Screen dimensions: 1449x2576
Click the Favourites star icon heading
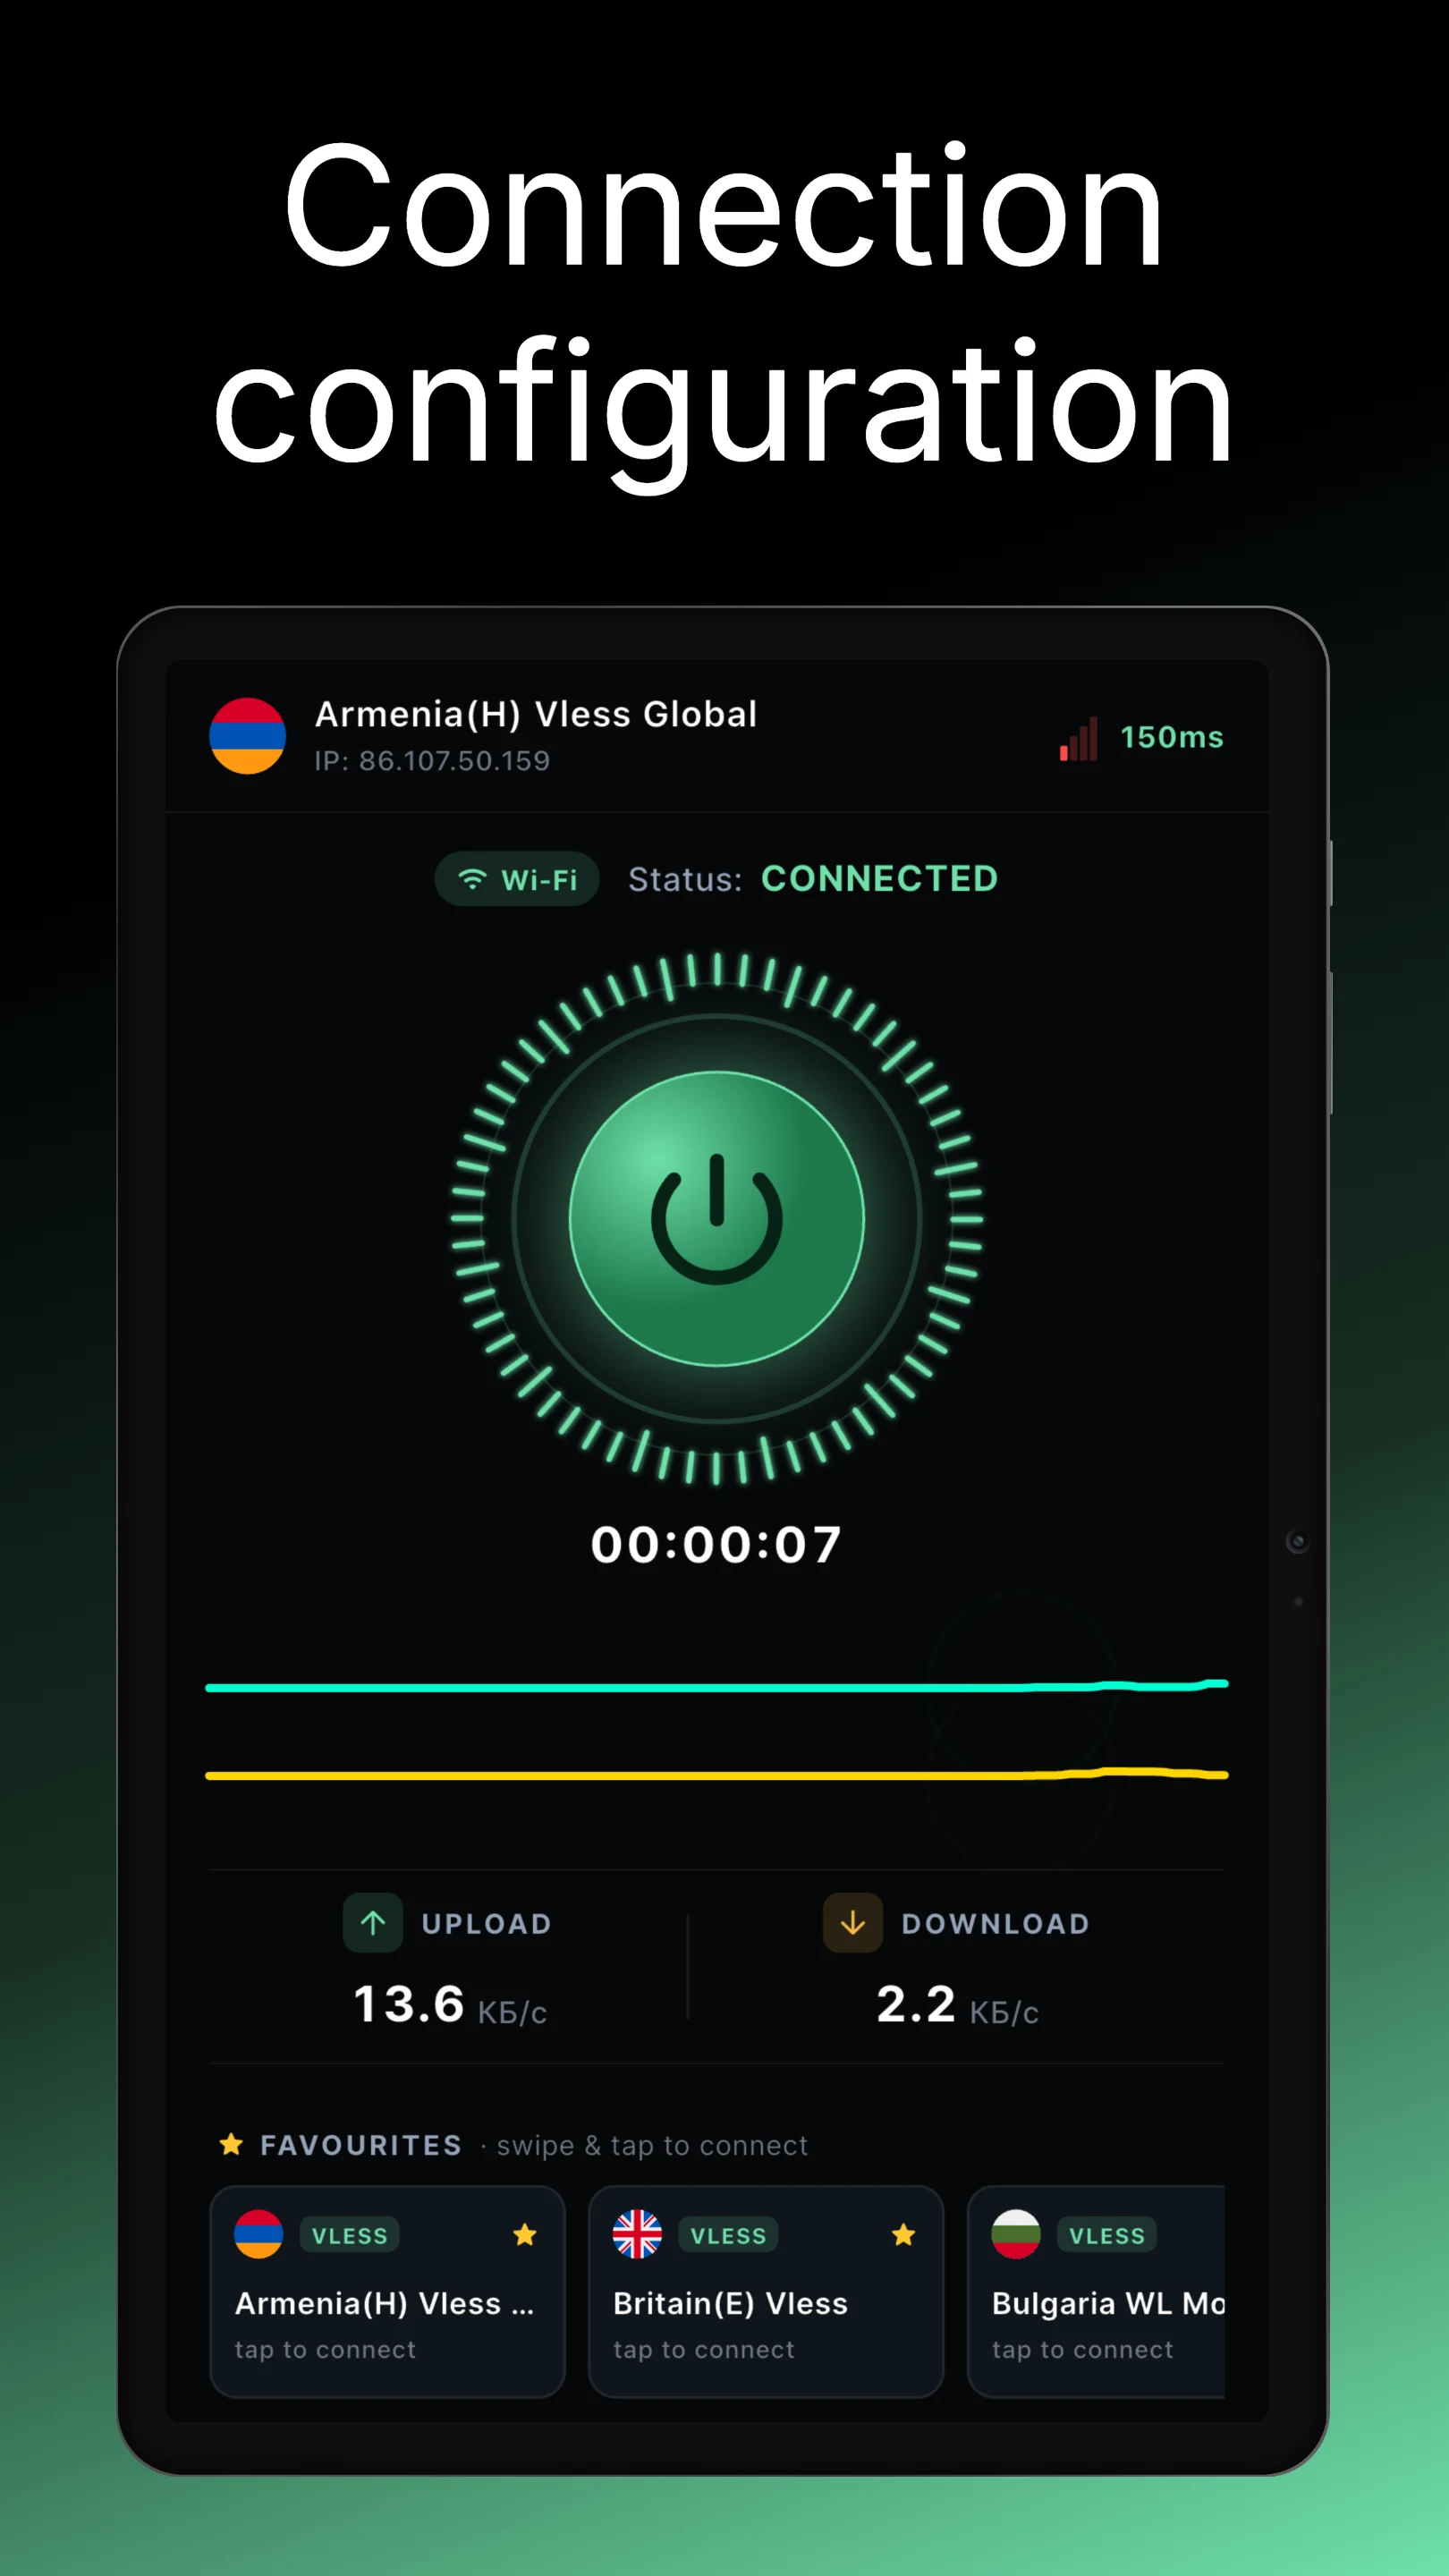(231, 2144)
